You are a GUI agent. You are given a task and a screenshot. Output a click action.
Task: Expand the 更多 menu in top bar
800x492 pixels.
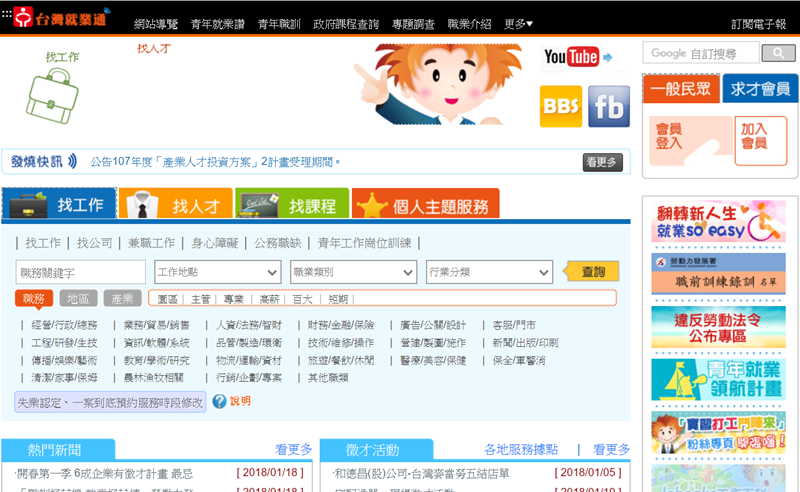[518, 24]
